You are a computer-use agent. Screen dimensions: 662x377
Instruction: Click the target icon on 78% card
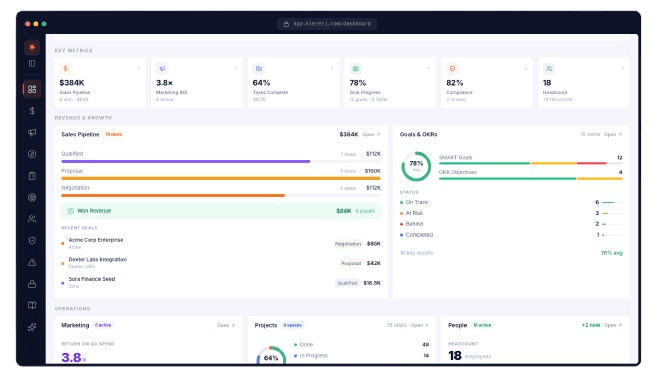(x=355, y=68)
